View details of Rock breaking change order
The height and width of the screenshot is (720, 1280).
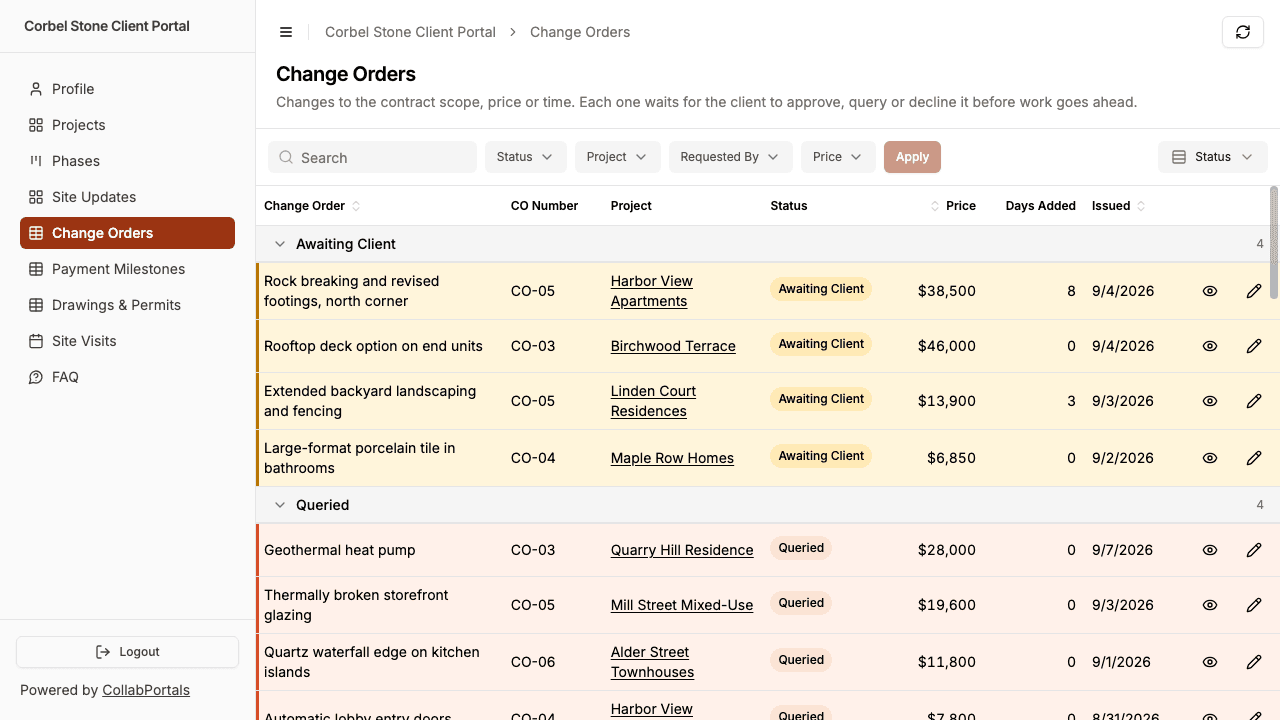tap(1210, 291)
